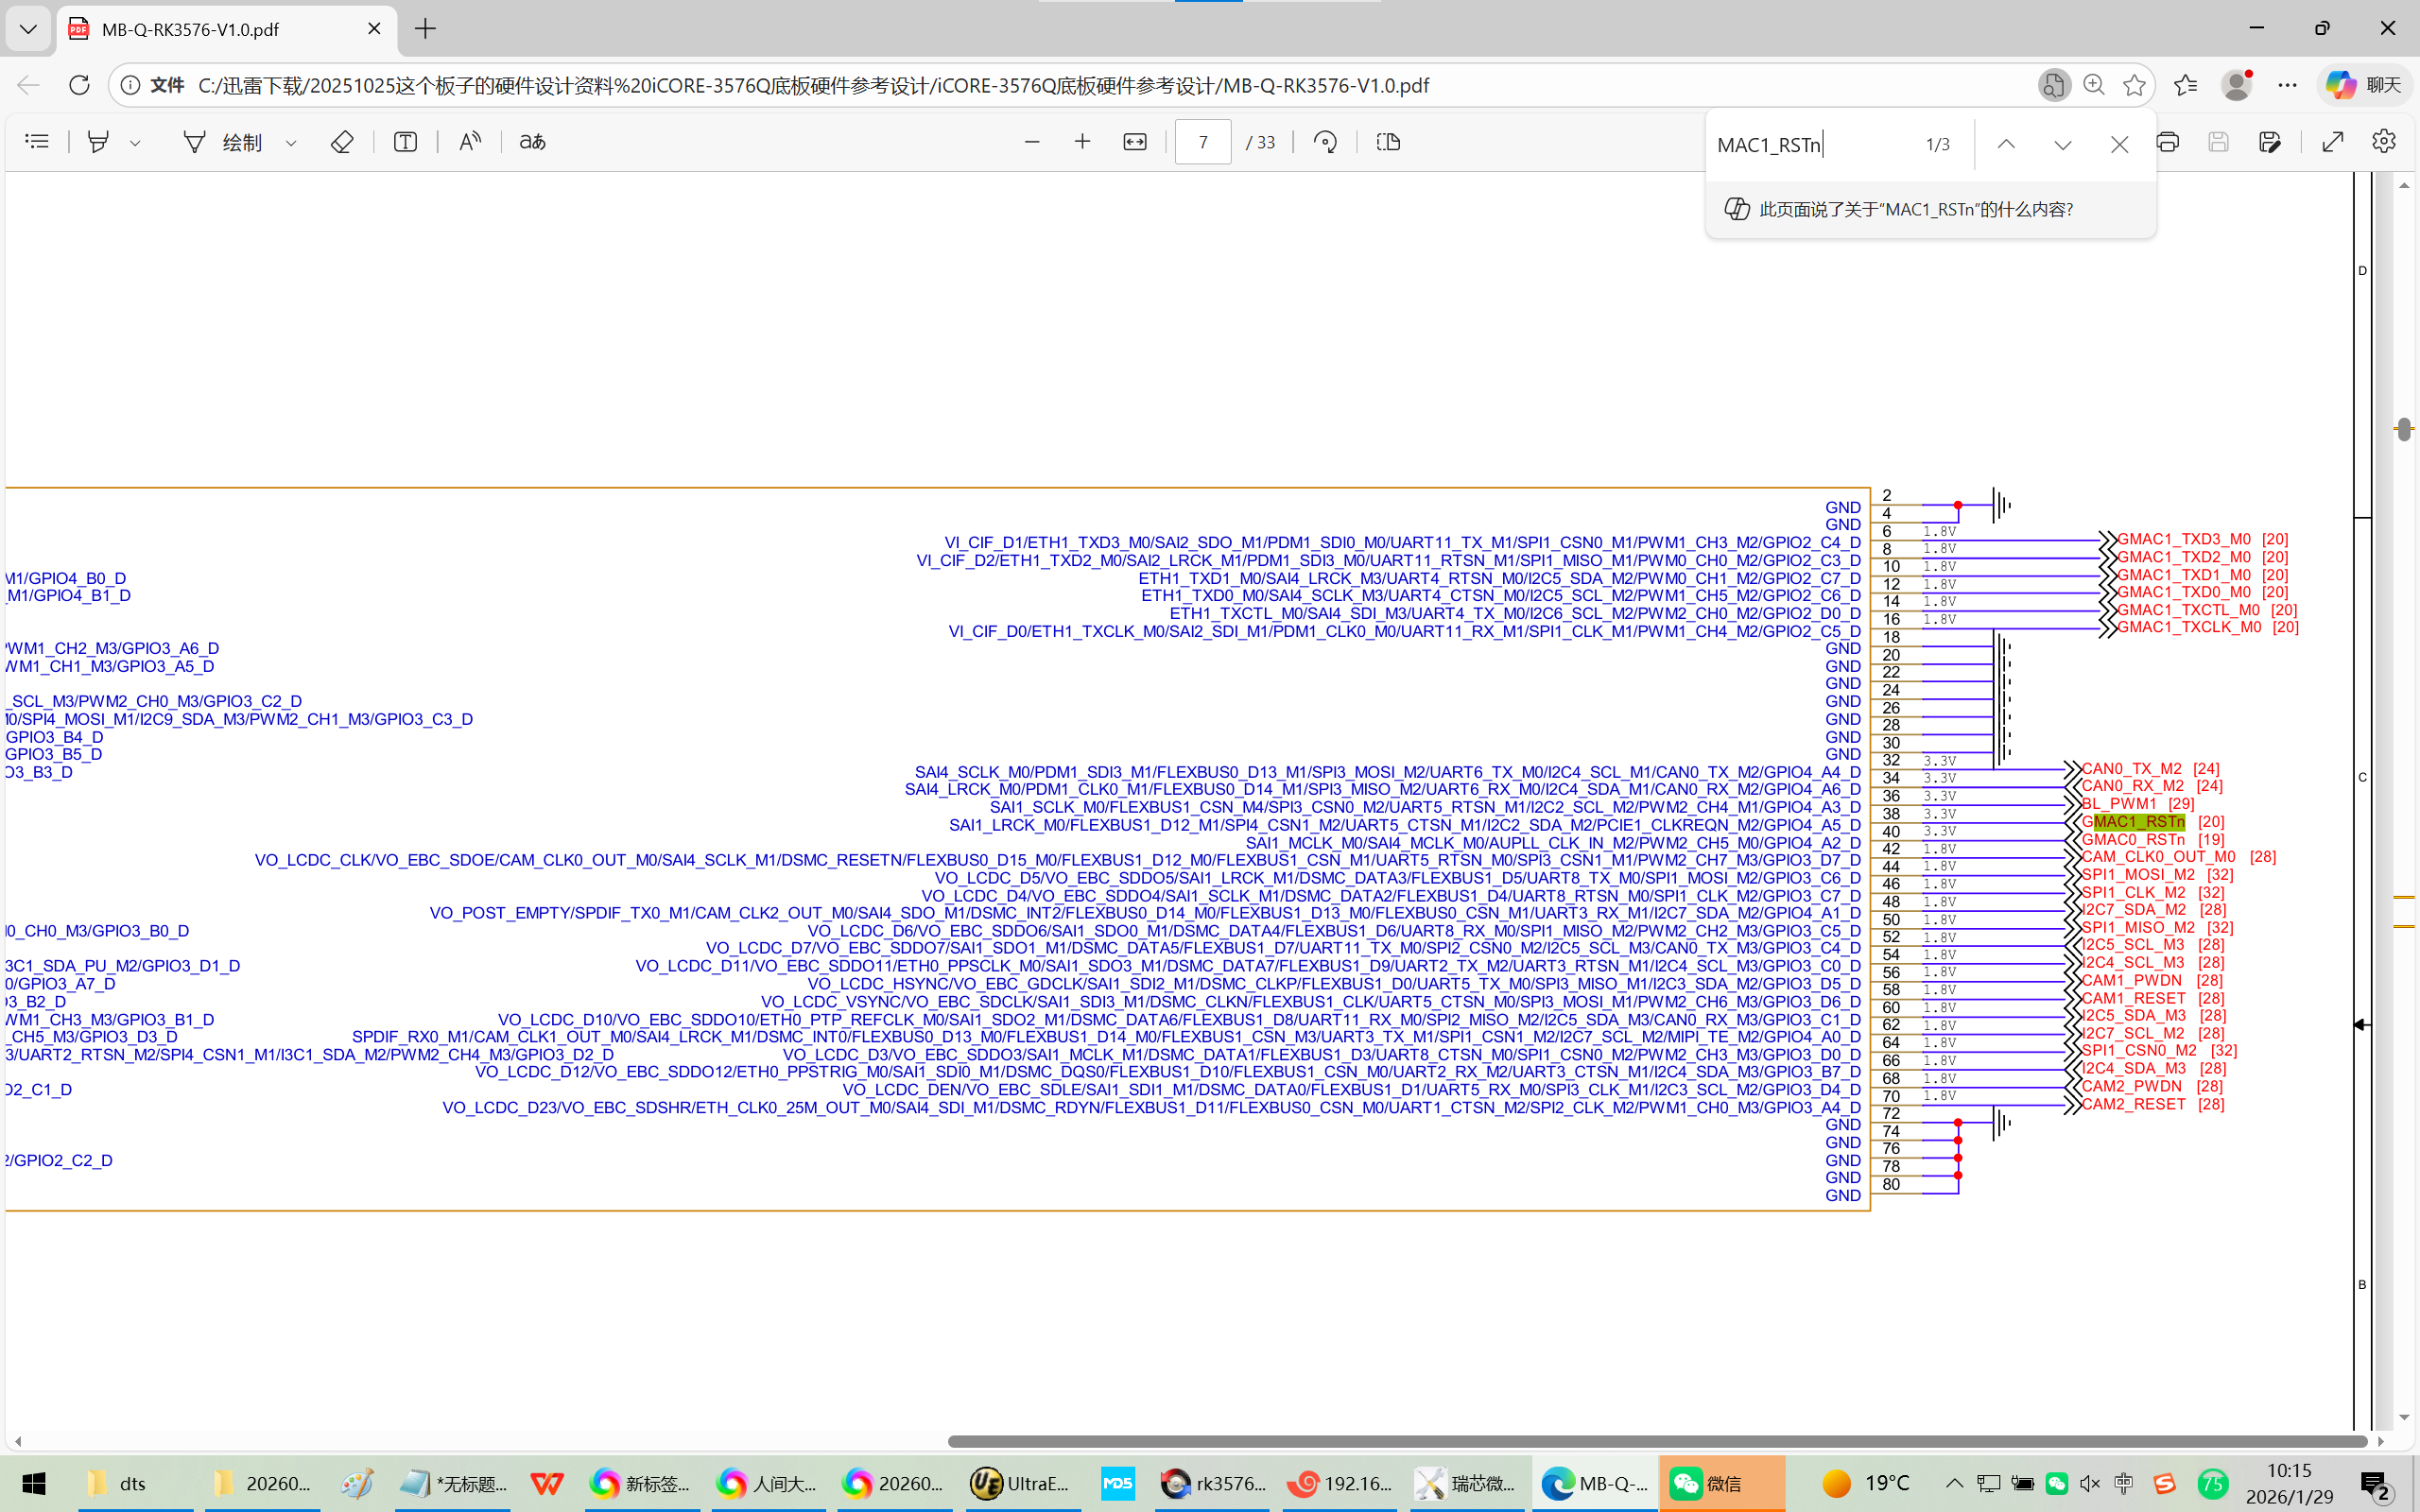Click the translate document icon
Viewport: 2420px width, 1512px height.
[x=532, y=142]
